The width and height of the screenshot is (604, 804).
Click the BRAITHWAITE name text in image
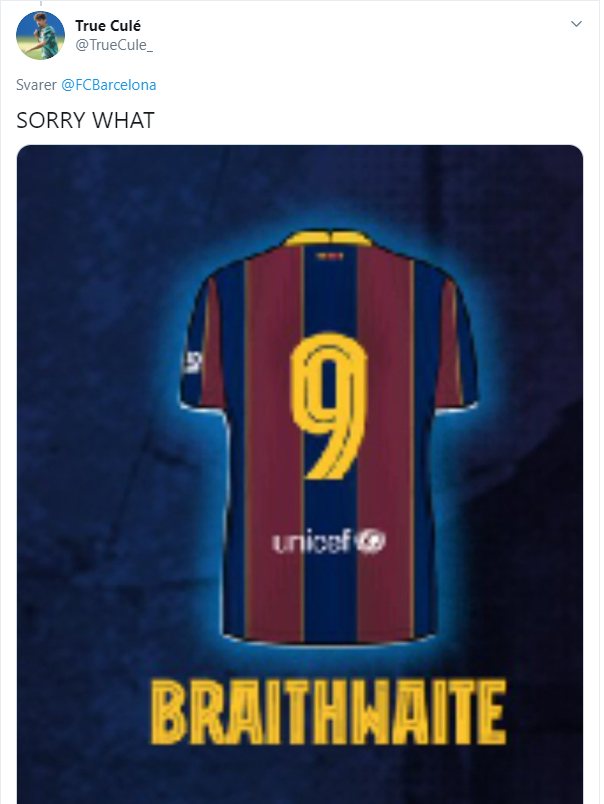click(x=329, y=712)
